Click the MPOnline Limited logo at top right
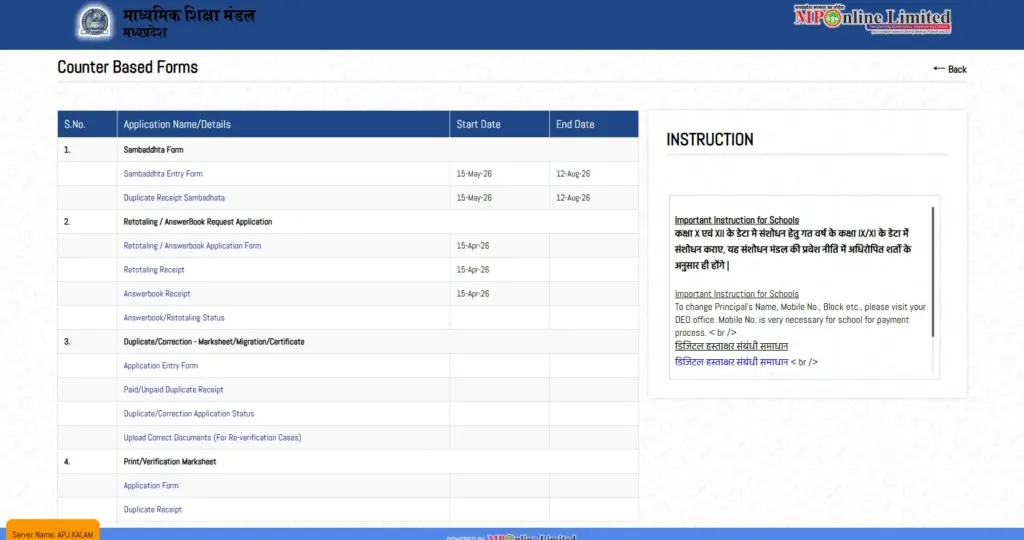This screenshot has width=1024, height=540. [x=872, y=19]
